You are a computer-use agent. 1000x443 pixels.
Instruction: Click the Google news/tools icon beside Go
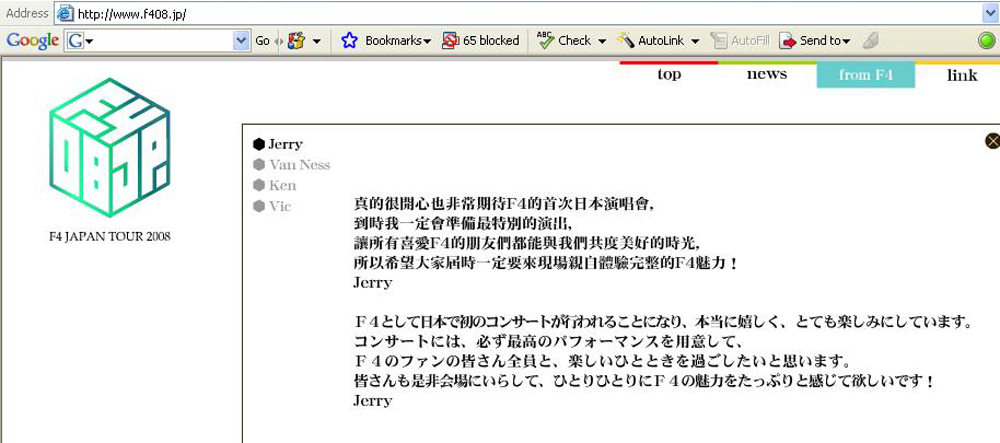(x=297, y=41)
